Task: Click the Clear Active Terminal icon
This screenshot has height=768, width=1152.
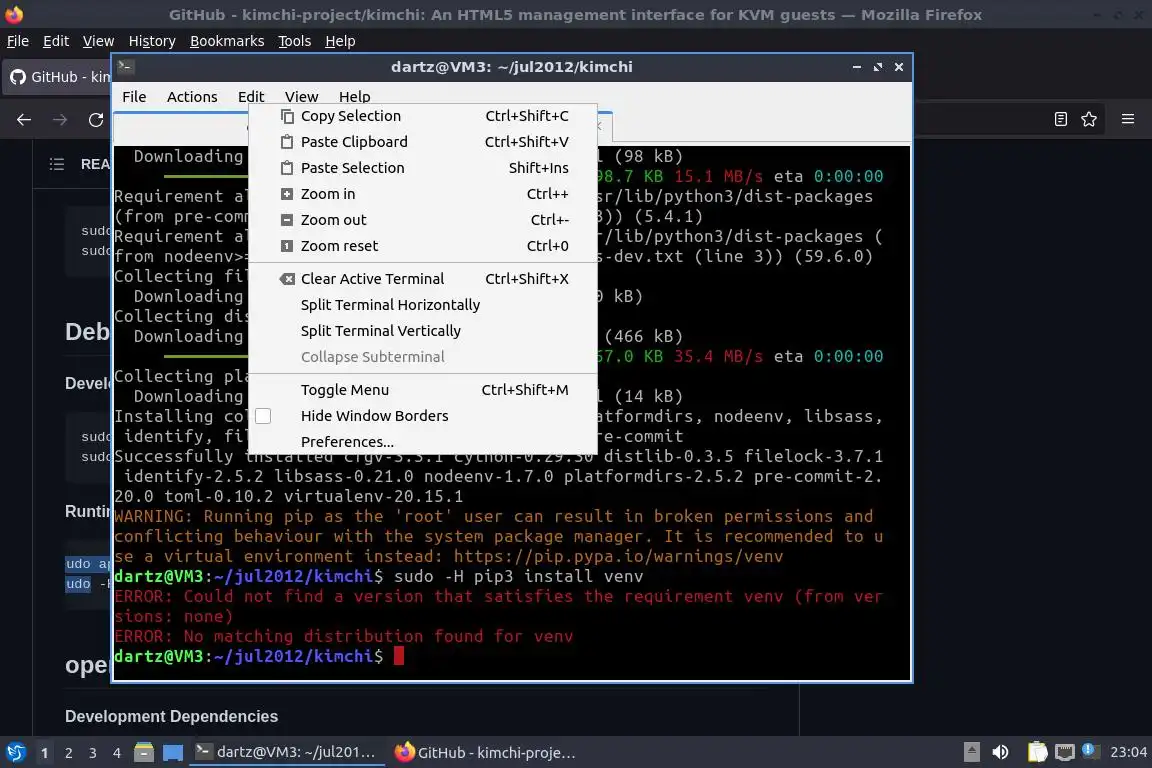Action: pyautogui.click(x=287, y=279)
